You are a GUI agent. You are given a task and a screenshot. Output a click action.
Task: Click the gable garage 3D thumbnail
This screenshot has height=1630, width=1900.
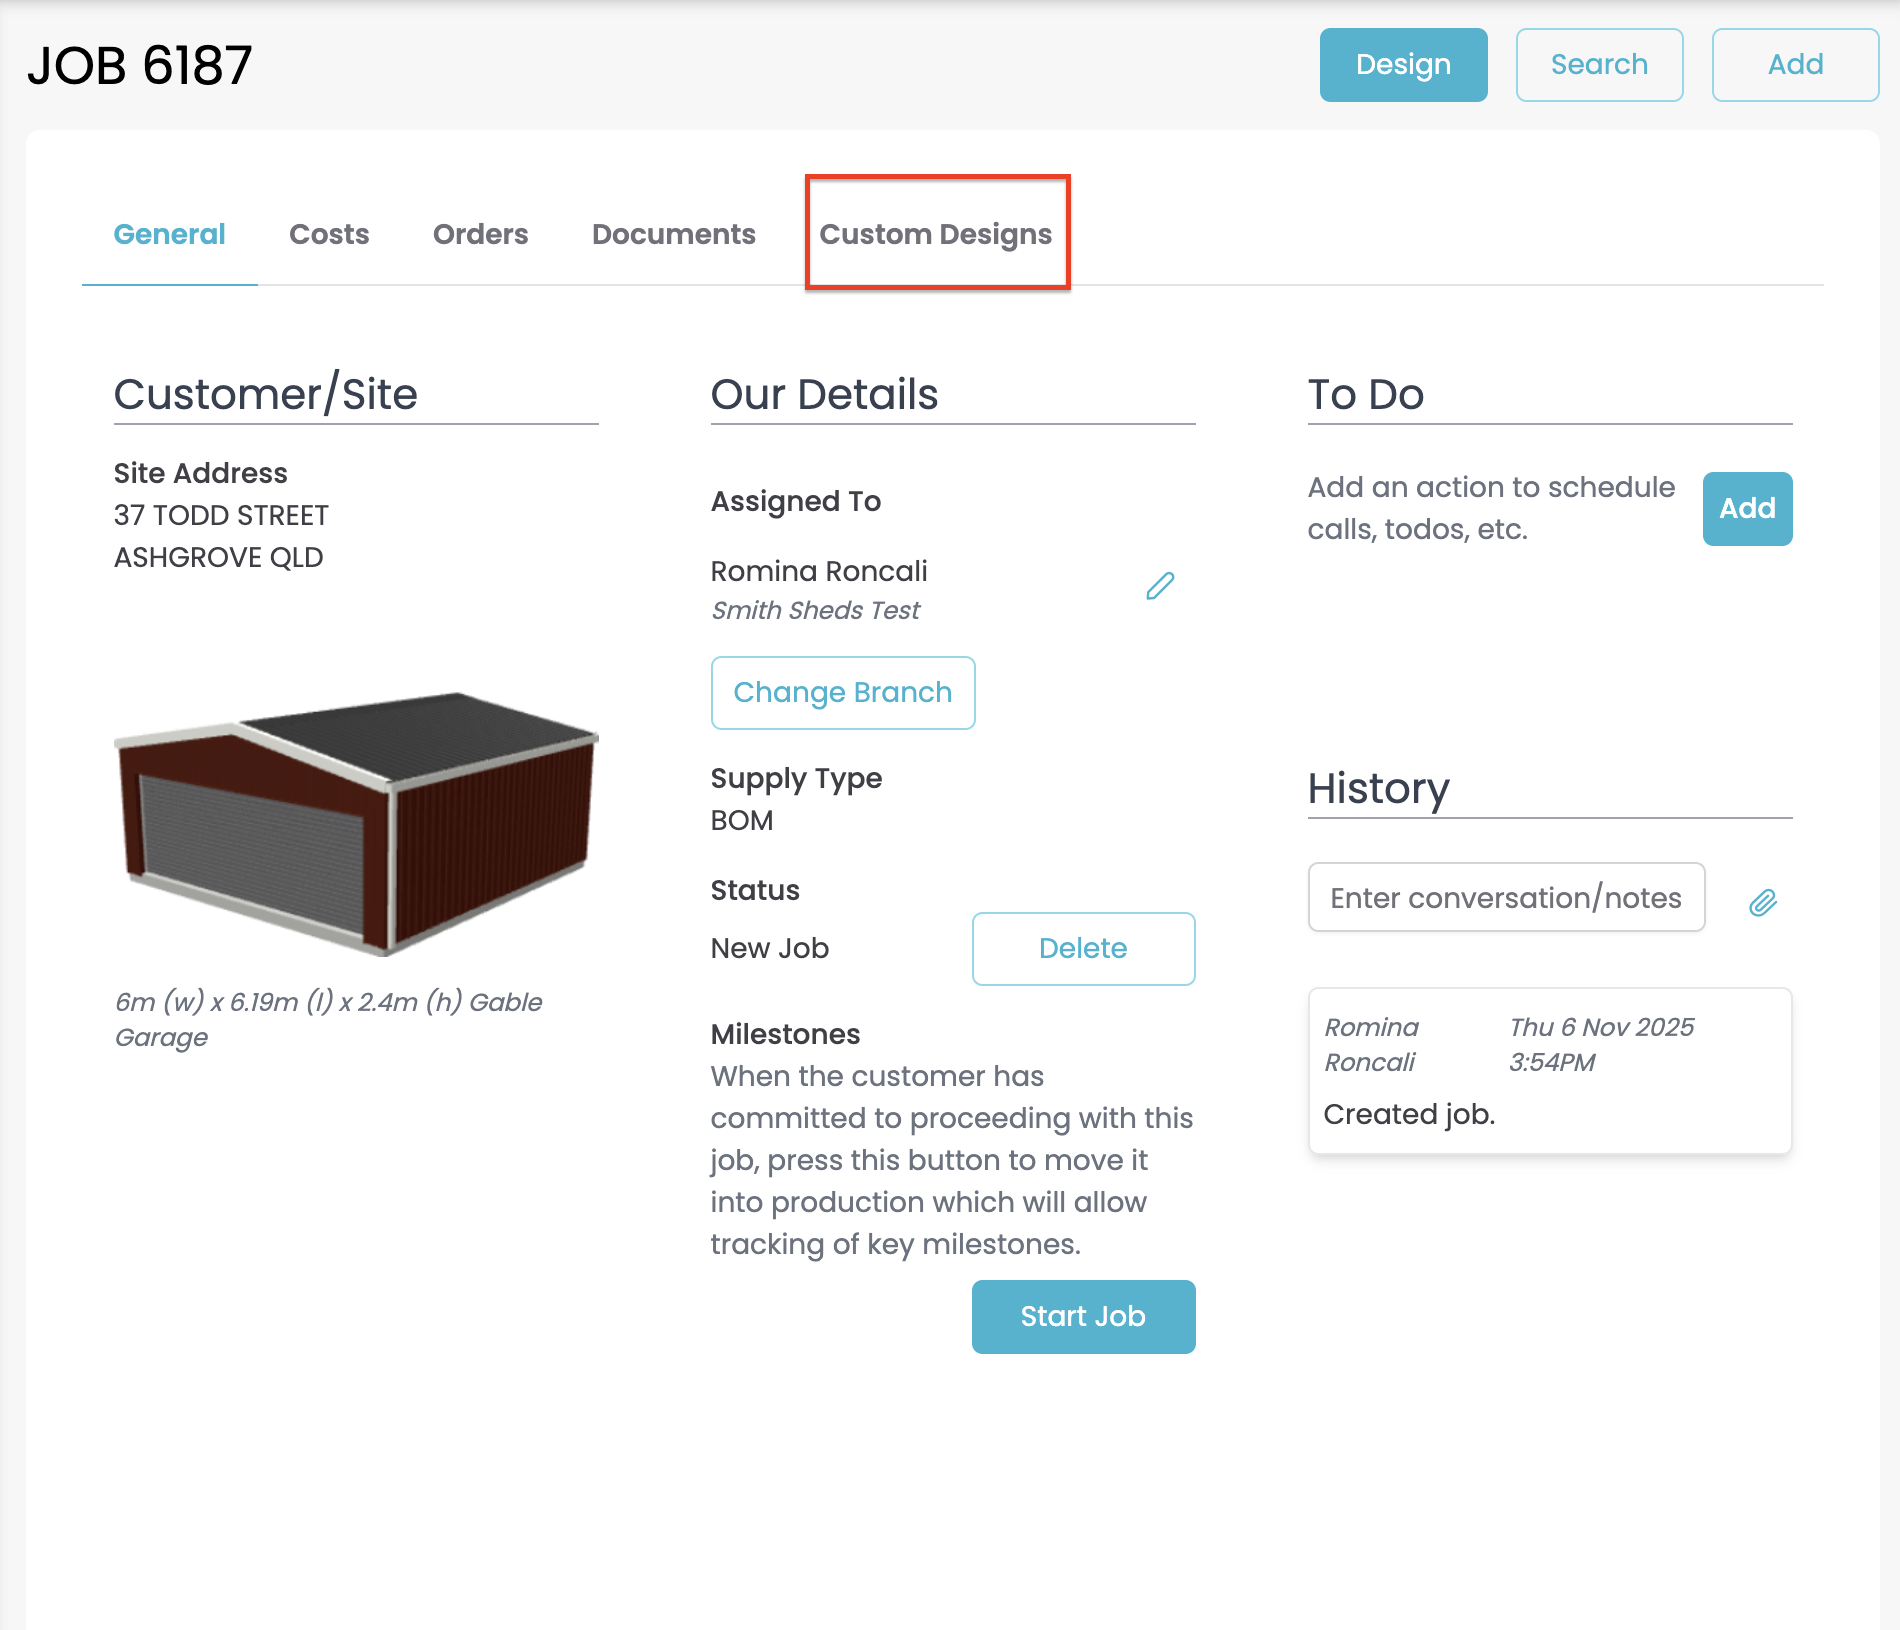(356, 823)
